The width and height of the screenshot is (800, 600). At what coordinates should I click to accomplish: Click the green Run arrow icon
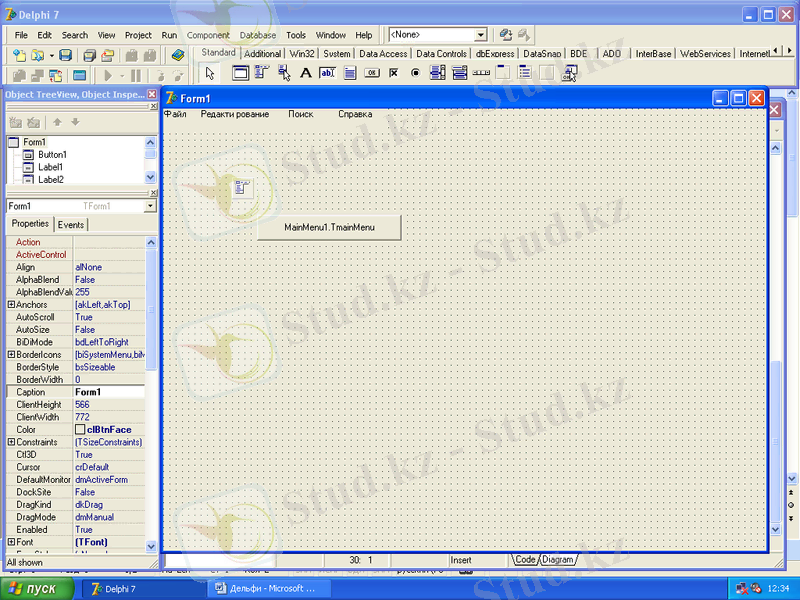(x=107, y=76)
